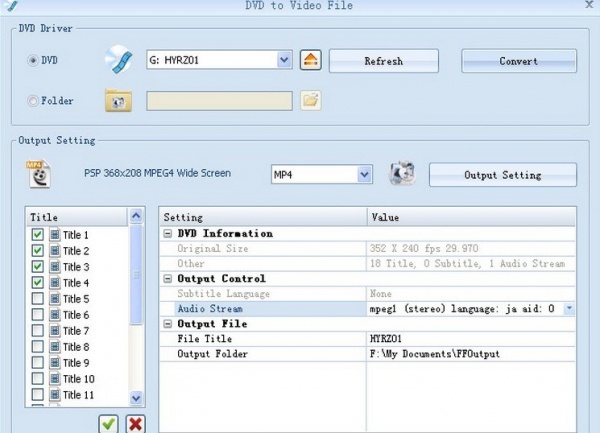This screenshot has height=433, width=600.
Task: Click green checkmark to select all titles
Action: point(109,424)
